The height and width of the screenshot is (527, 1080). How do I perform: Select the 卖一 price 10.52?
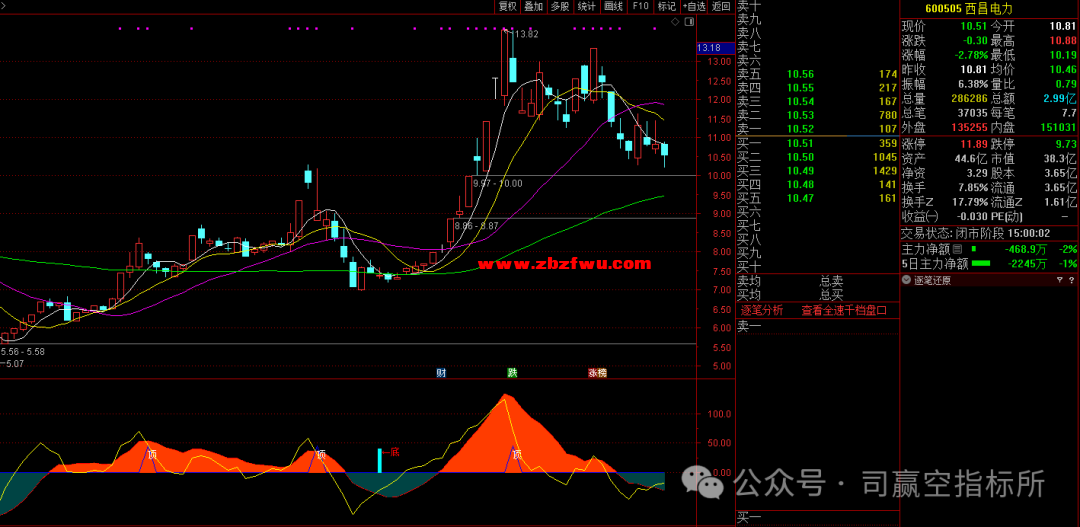800,129
